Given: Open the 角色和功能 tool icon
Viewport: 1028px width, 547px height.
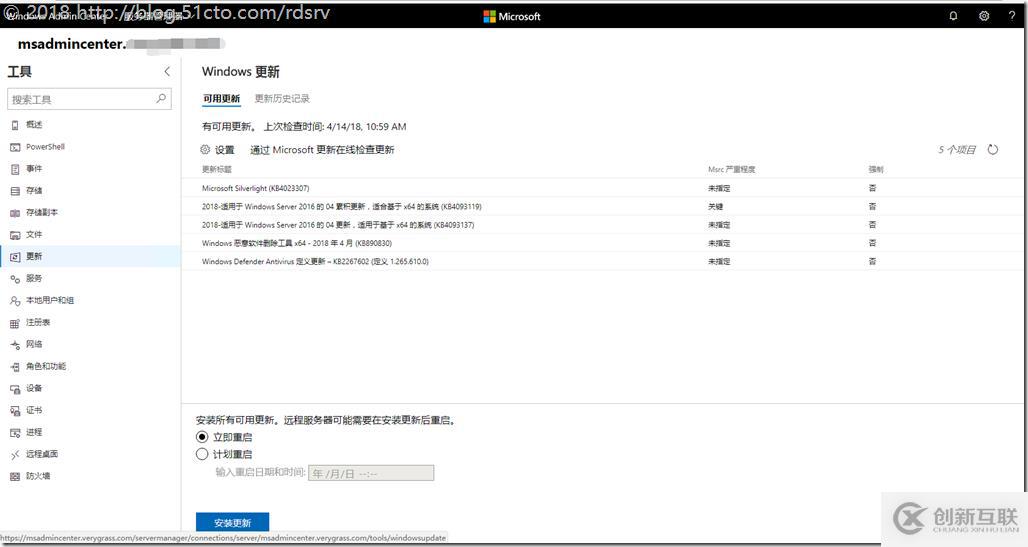Looking at the screenshot, I should coord(15,367).
